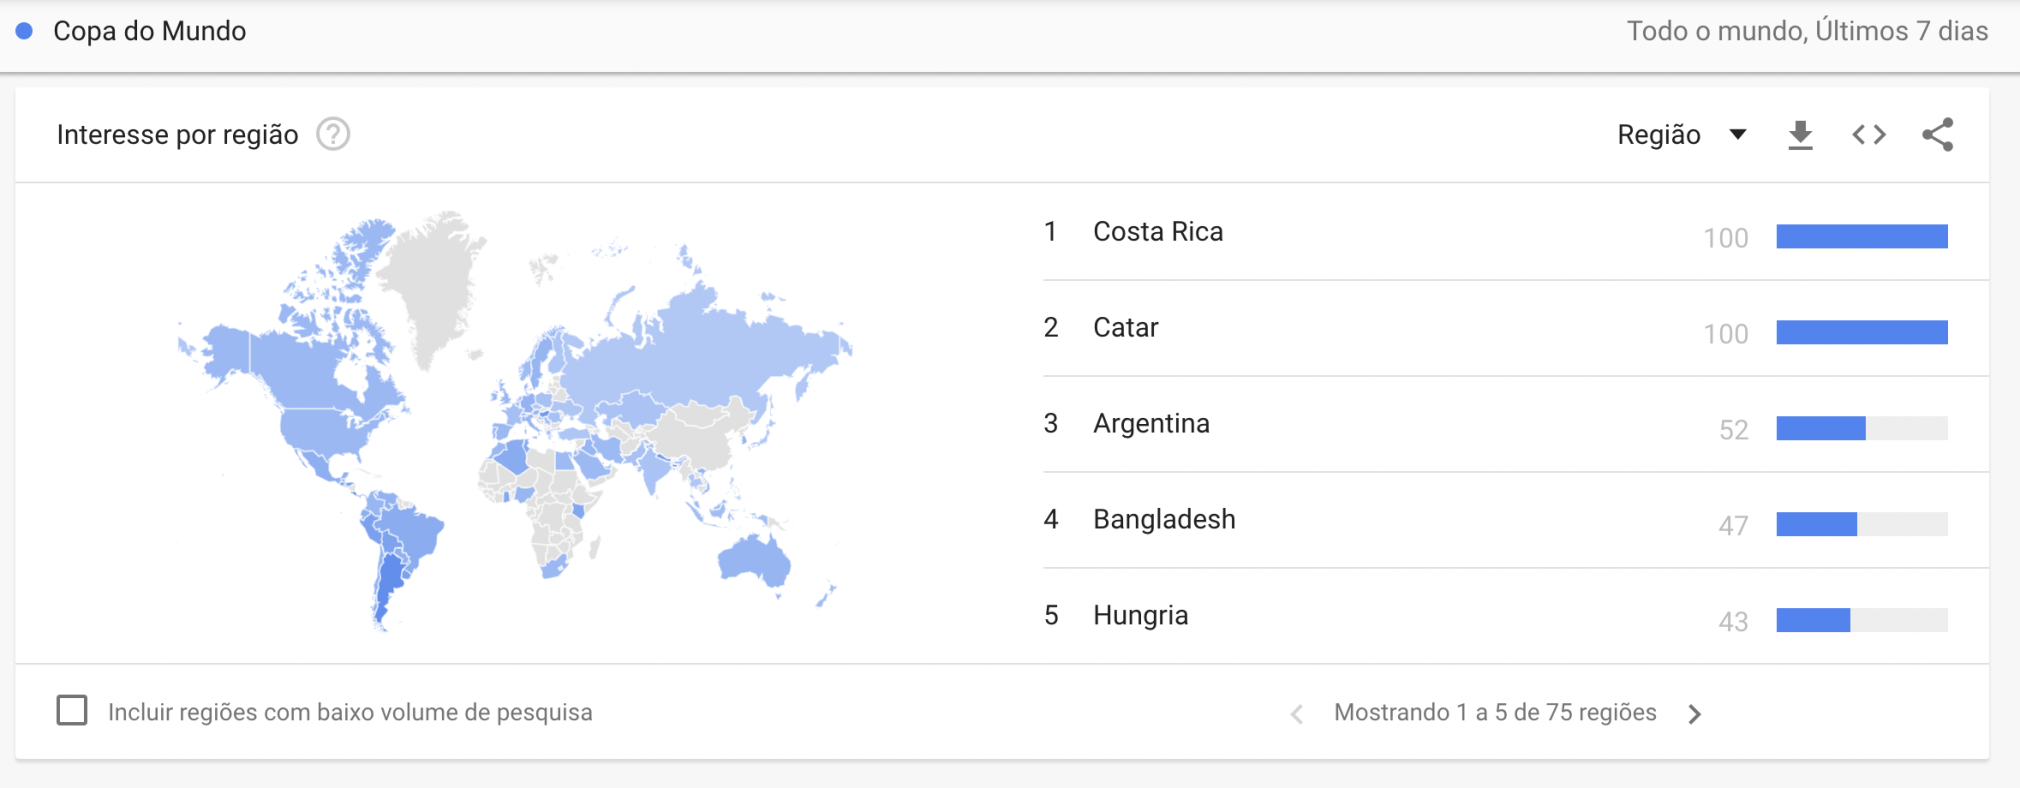Select Costa Rica from the region list
The image size is (2020, 788).
pyautogui.click(x=1159, y=231)
